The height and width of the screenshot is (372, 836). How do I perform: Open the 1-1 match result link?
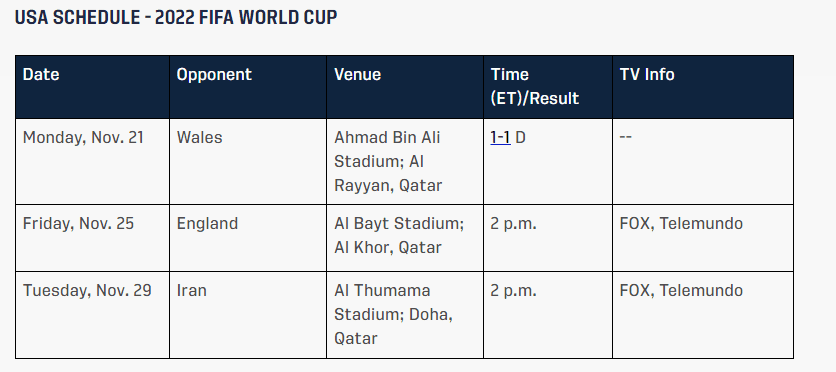[x=500, y=138]
